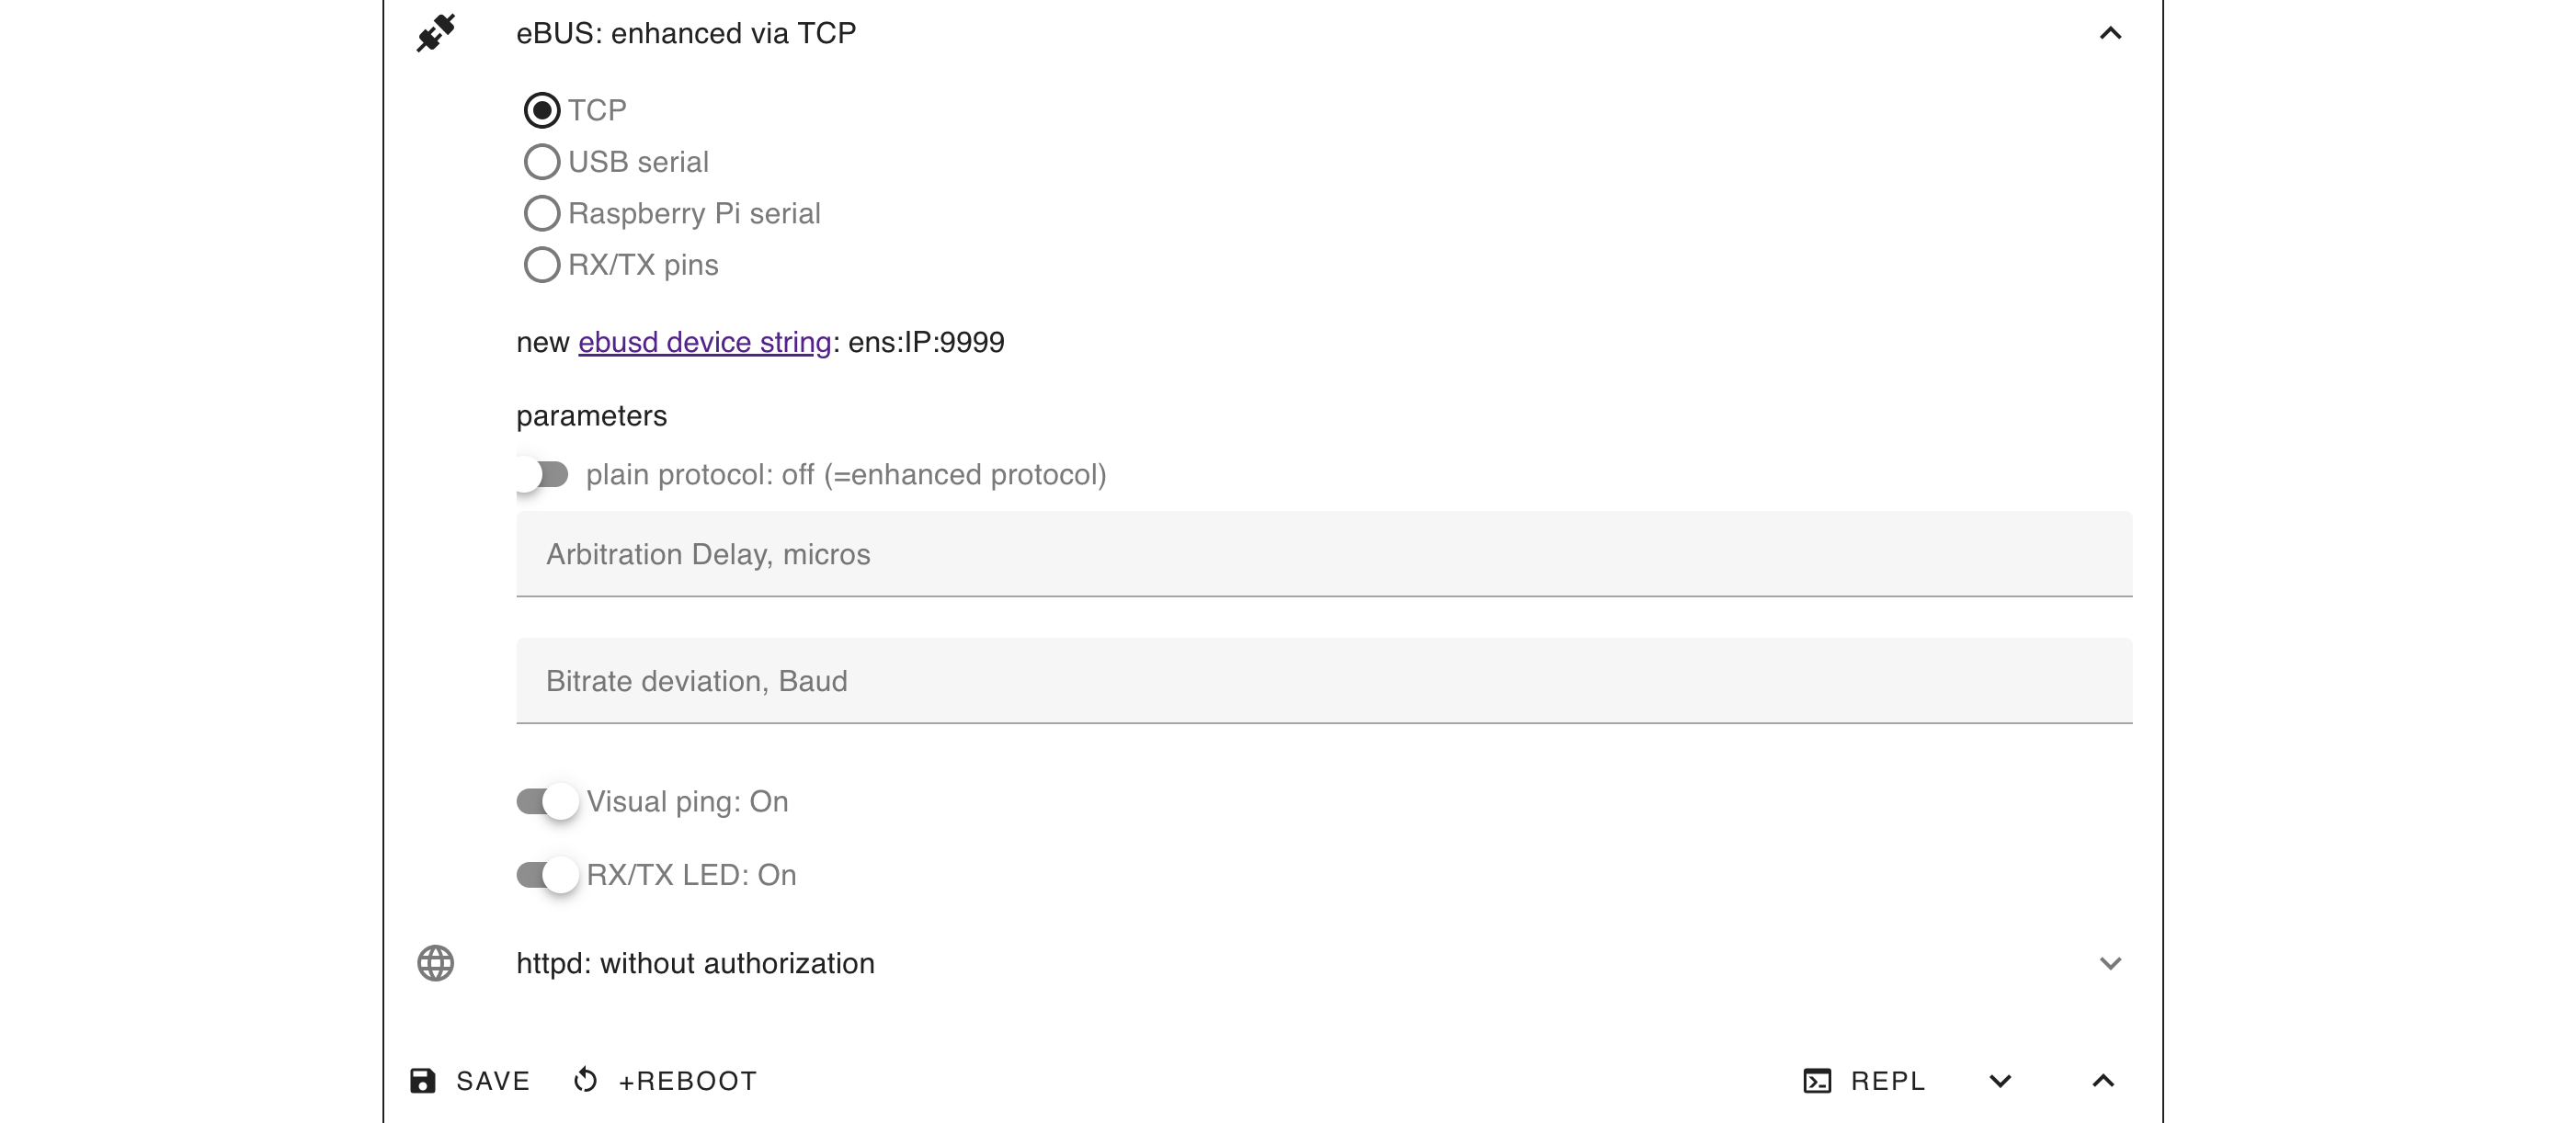The height and width of the screenshot is (1123, 2576).
Task: Click the reboot circular arrow icon
Action: pyautogui.click(x=586, y=1081)
